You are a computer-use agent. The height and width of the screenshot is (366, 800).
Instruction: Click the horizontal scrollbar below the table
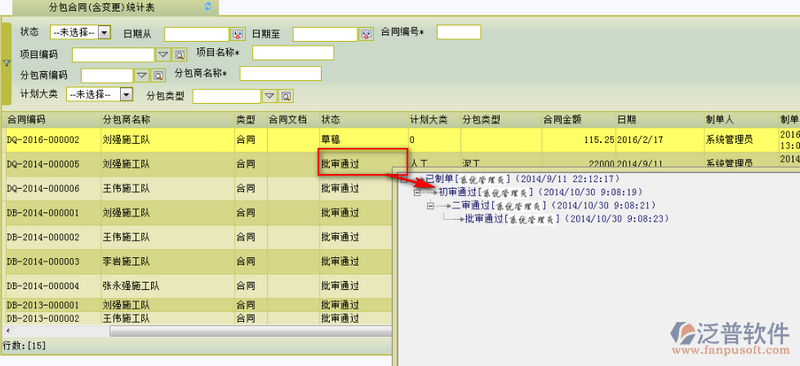click(x=250, y=331)
